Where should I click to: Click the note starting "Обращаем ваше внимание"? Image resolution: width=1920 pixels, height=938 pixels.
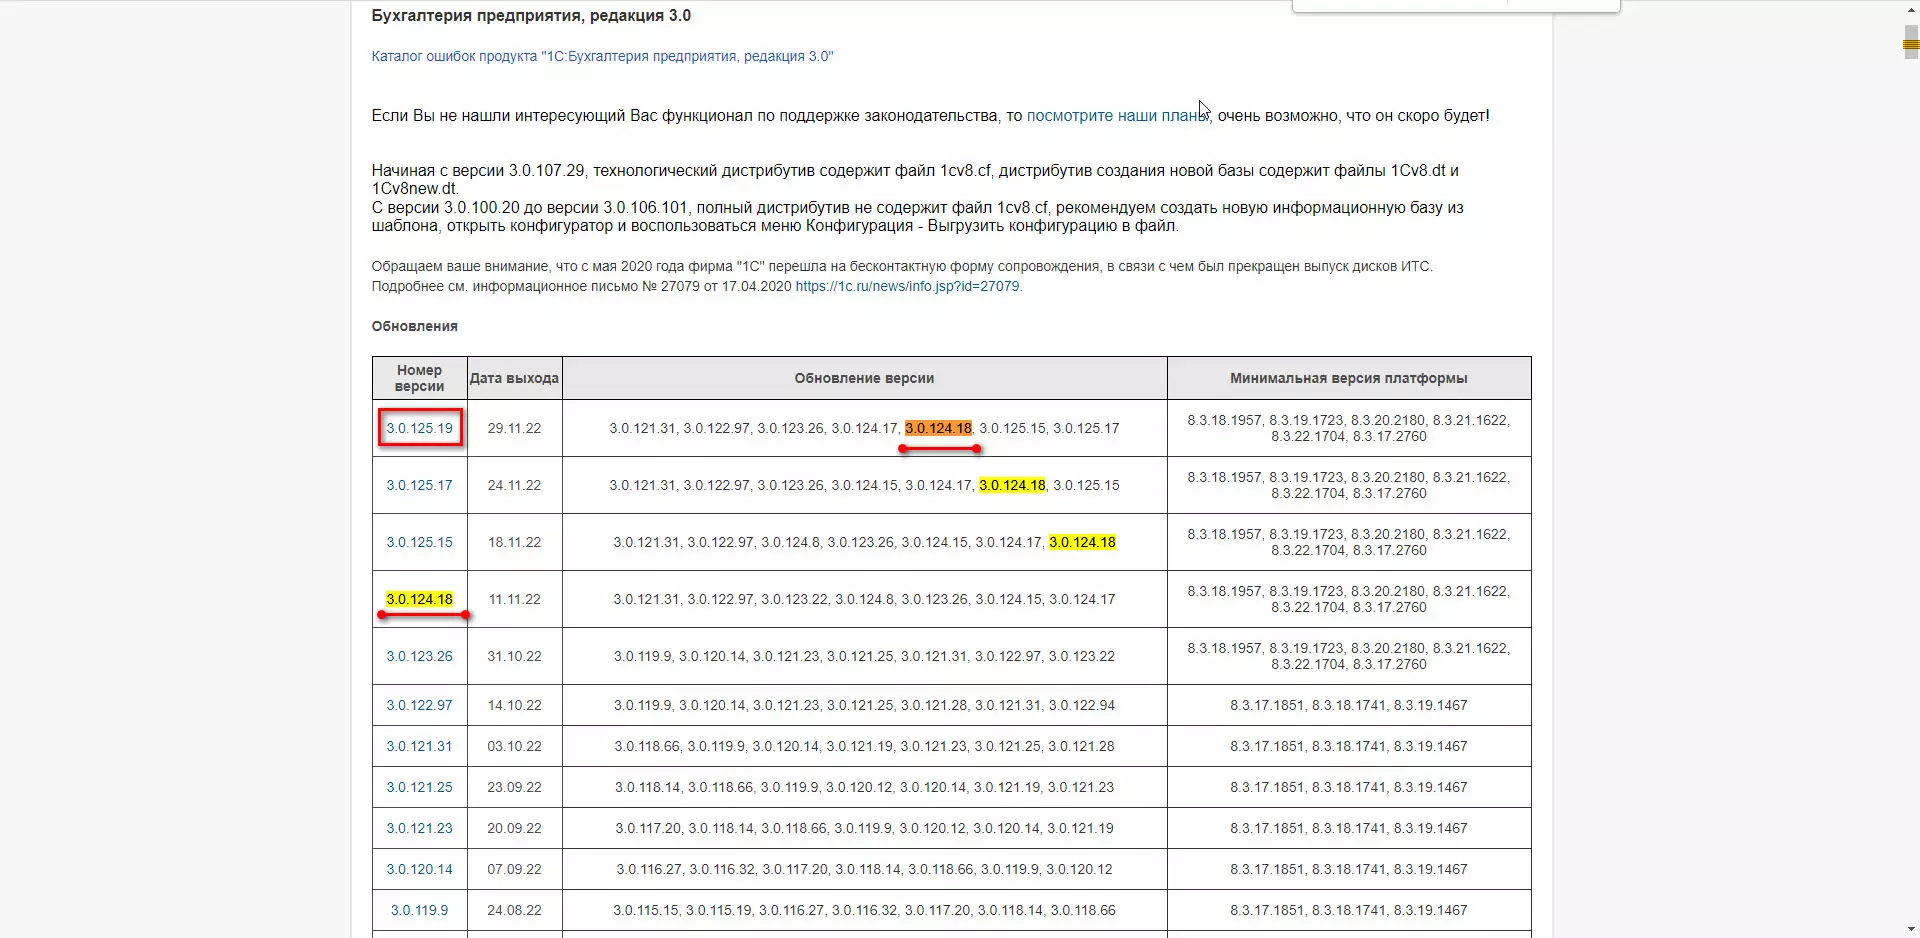902,276
